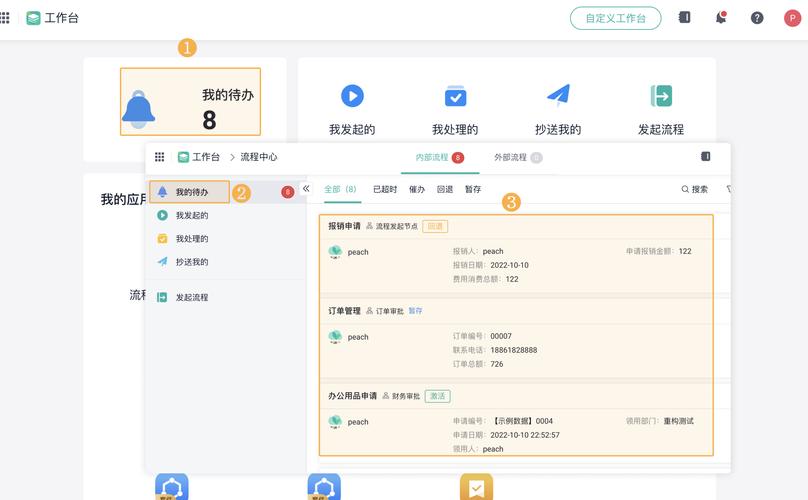Select the 全部 (8) filter tab
The height and width of the screenshot is (500, 808).
pyautogui.click(x=340, y=189)
